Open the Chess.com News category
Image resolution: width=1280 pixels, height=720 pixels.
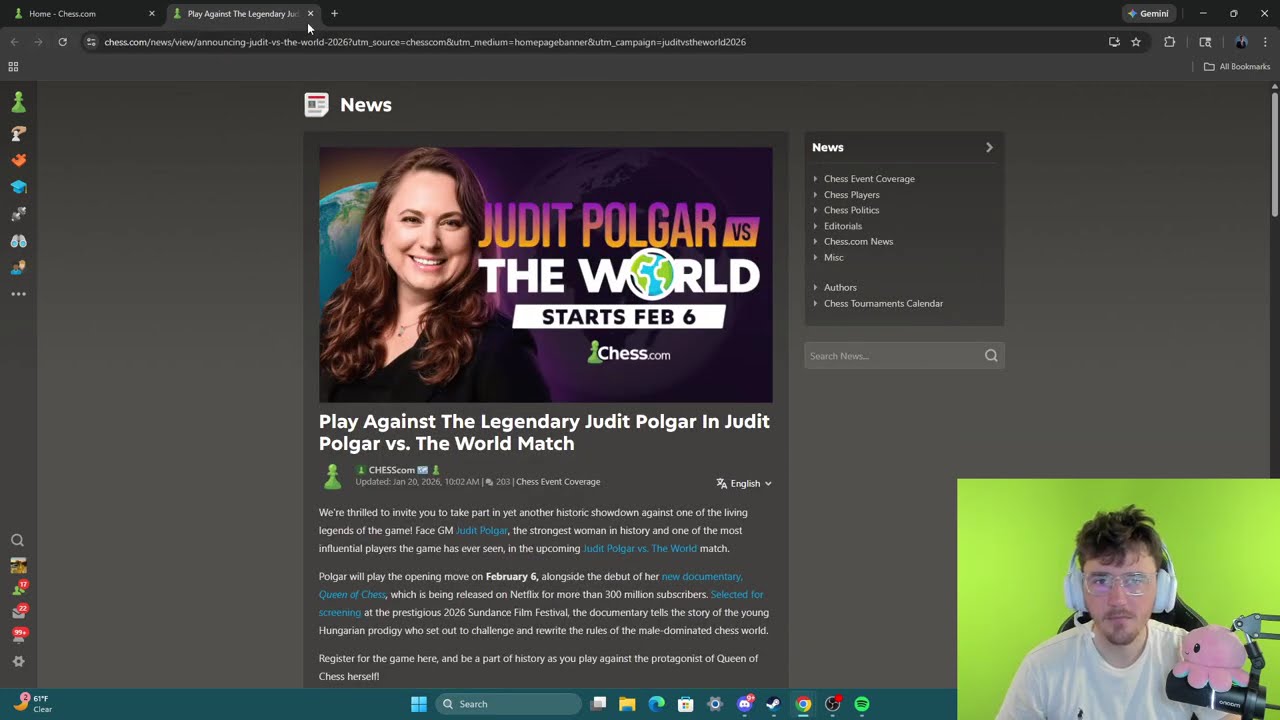[x=858, y=241]
